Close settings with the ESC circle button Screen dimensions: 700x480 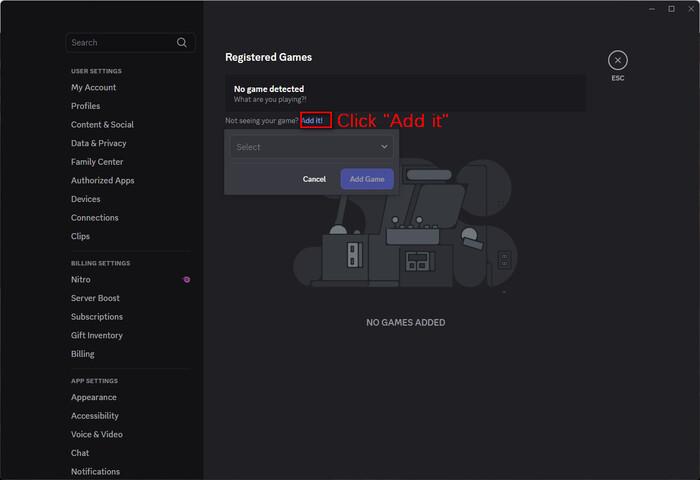coord(617,60)
